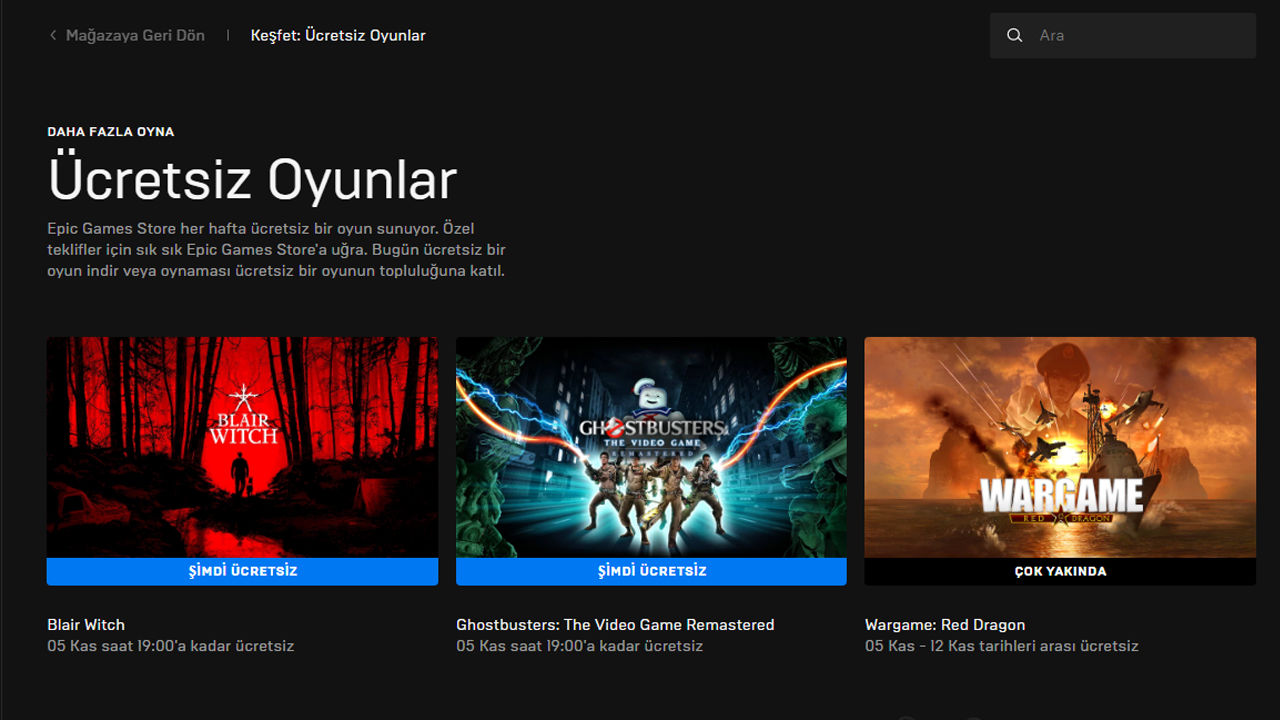Click the Ara search input field
The image size is (1280, 720).
click(1123, 35)
